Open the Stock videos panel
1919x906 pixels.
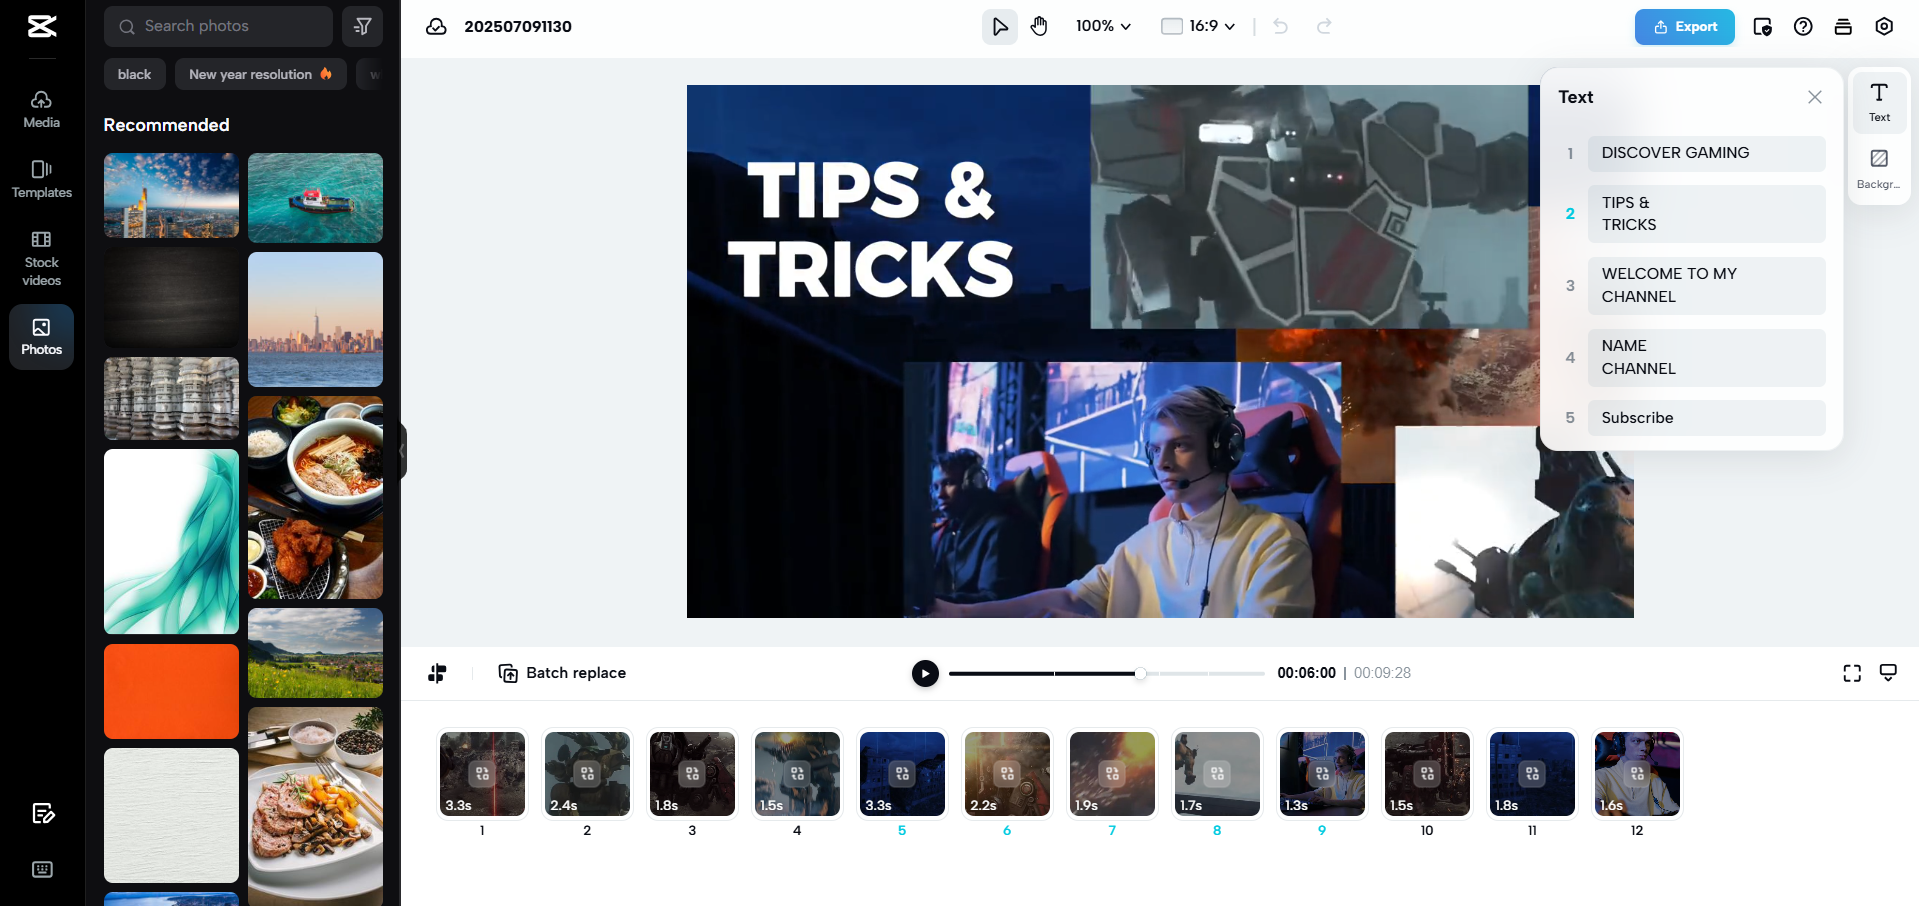[x=41, y=258]
